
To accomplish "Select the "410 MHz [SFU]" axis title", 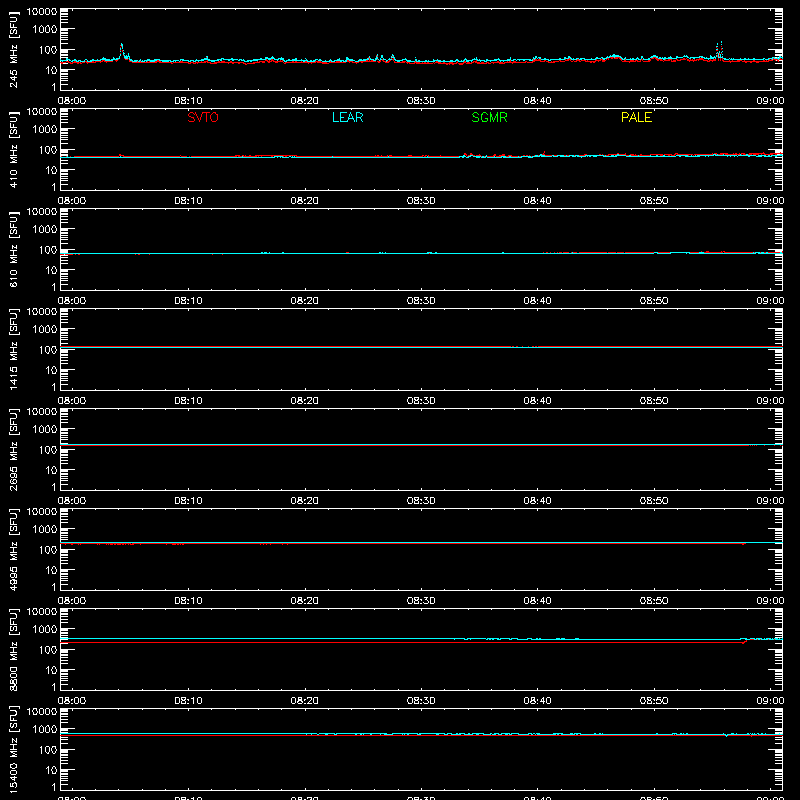I will 14,149.
